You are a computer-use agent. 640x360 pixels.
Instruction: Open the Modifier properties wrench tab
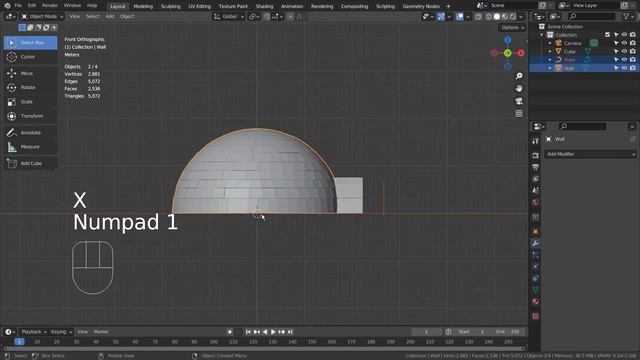pyautogui.click(x=536, y=244)
